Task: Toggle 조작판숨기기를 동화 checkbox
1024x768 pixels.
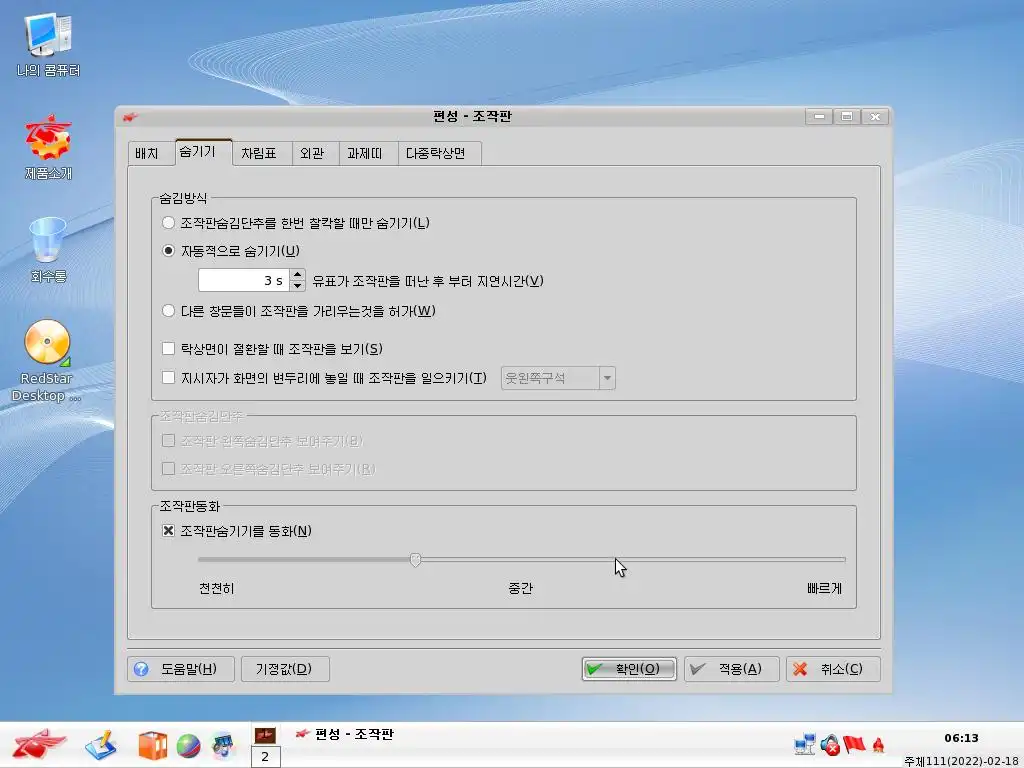Action: (x=168, y=531)
